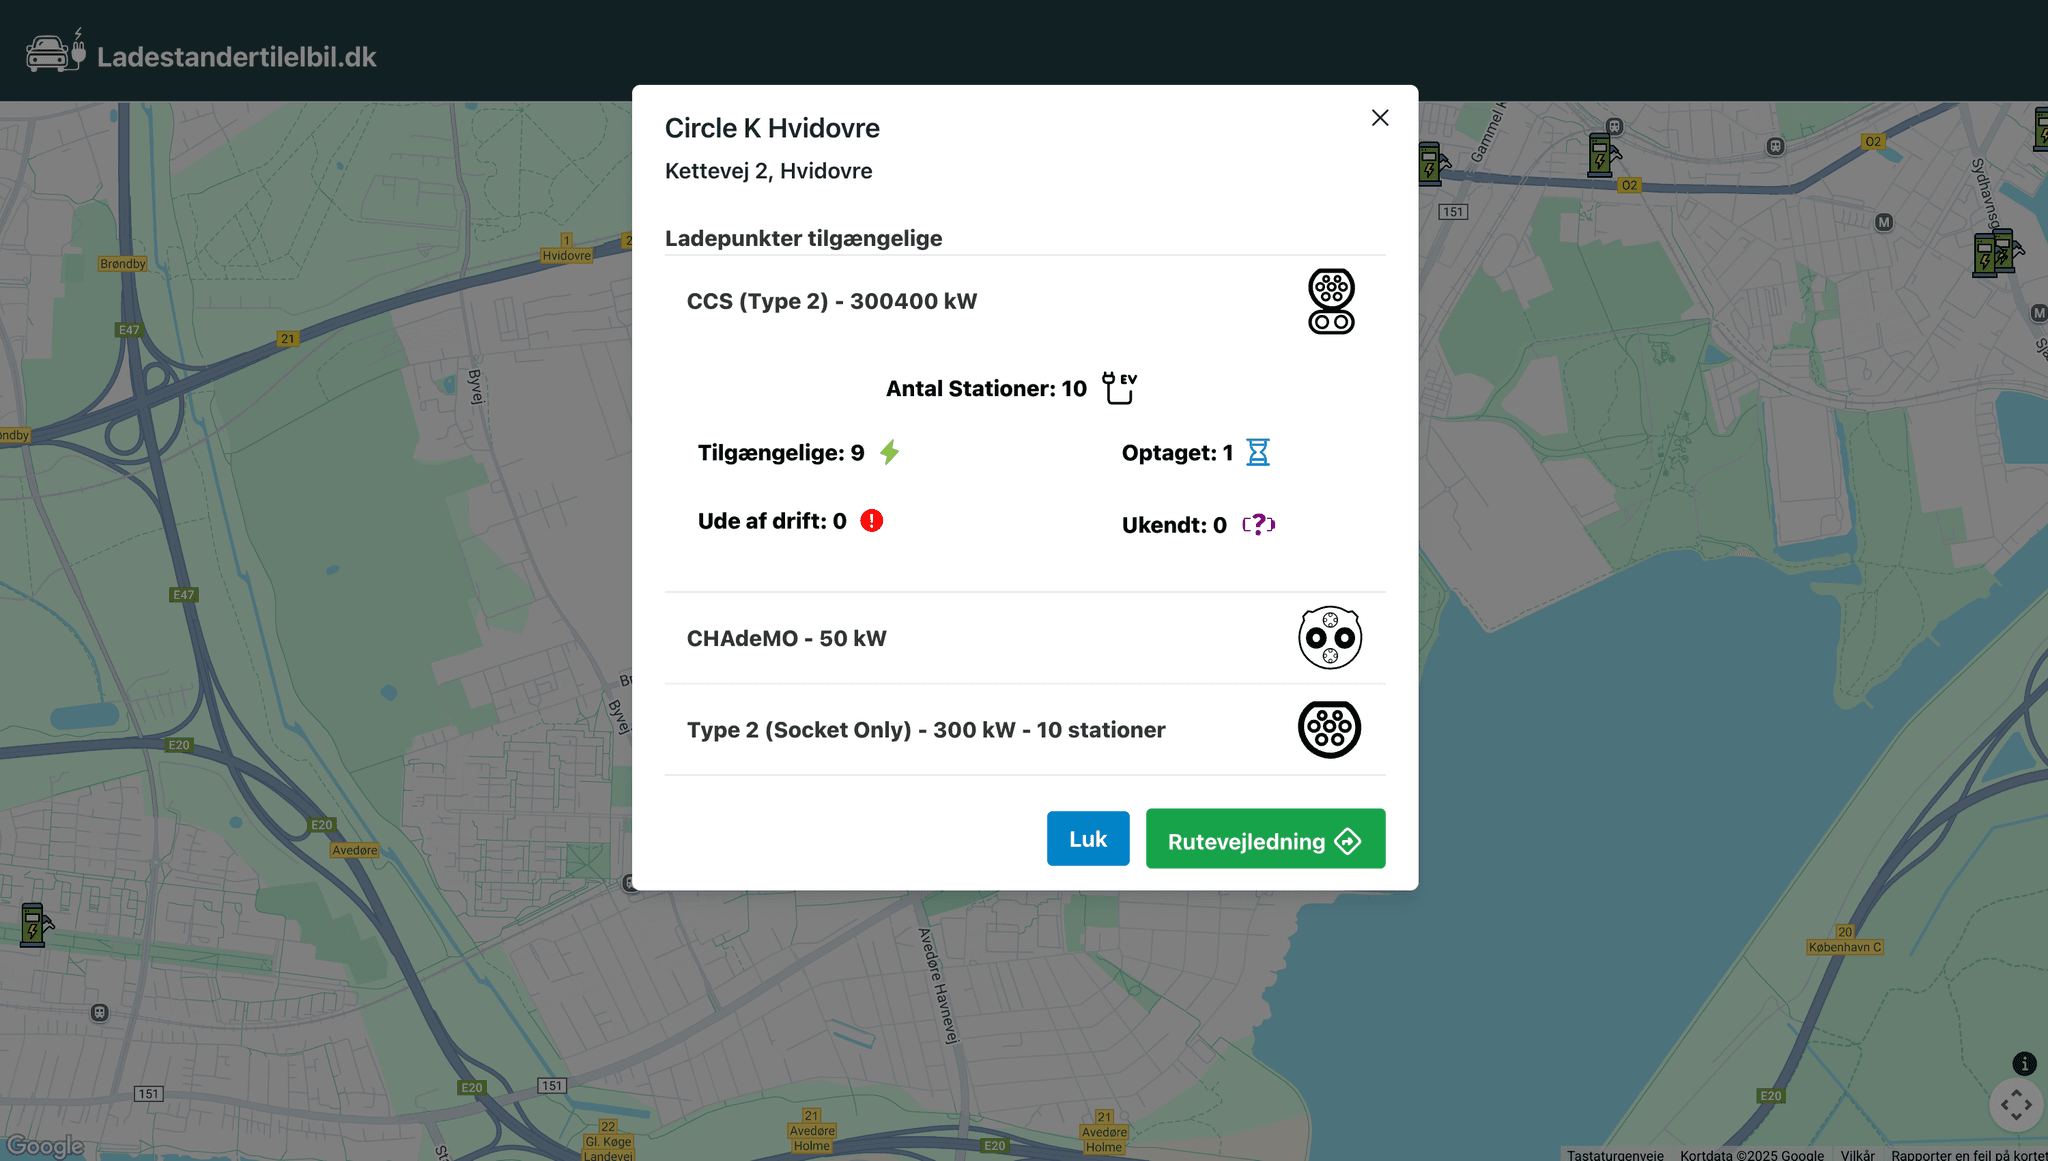This screenshot has width=2048, height=1161.
Task: Expand the Type 2 (Socket Only) row
Action: coord(1025,730)
